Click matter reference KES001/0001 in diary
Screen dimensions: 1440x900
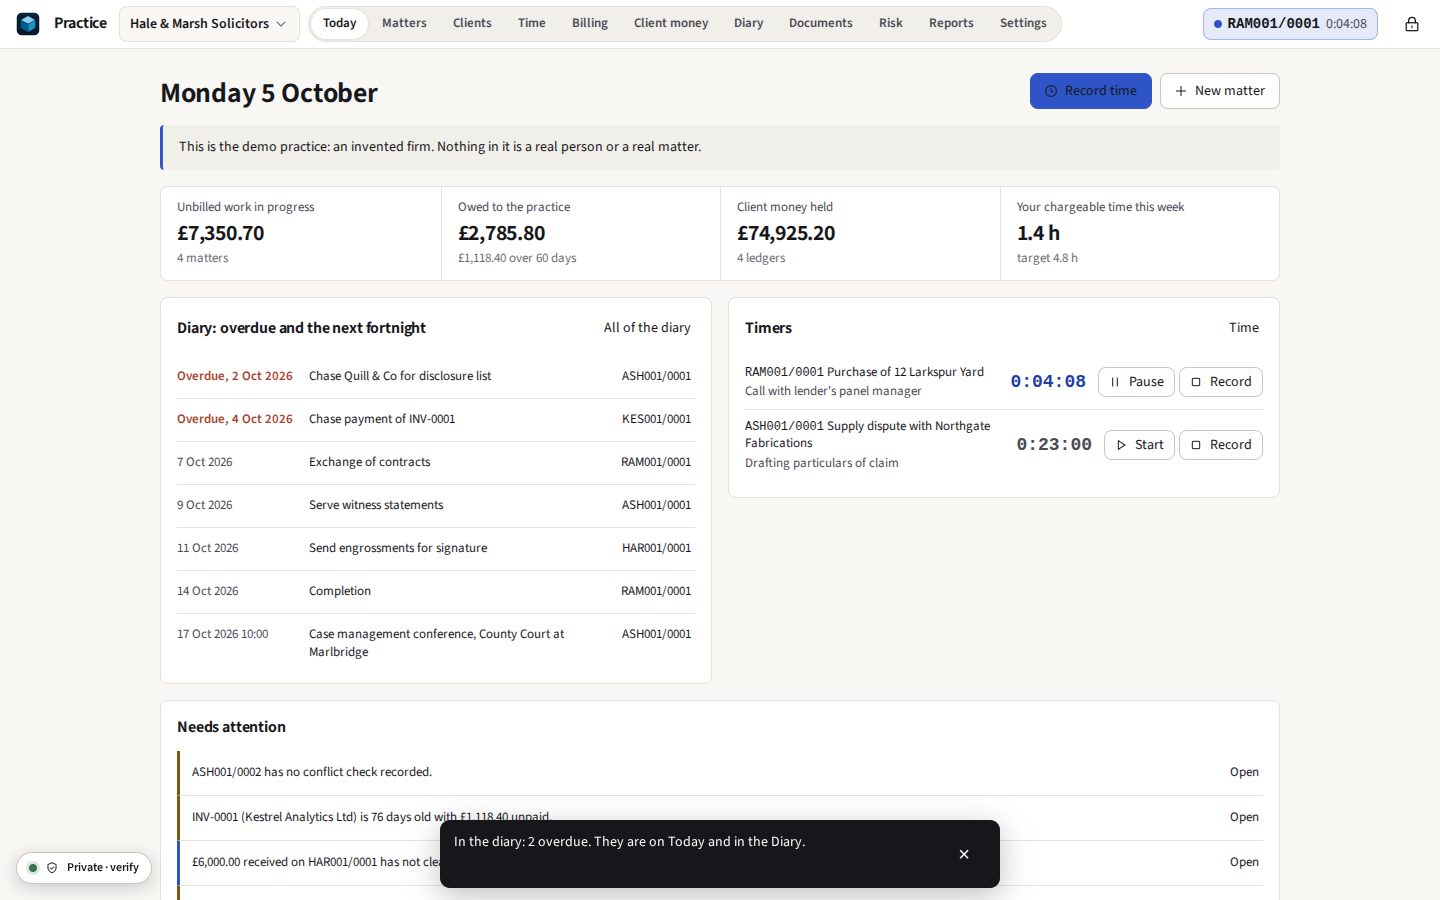click(656, 419)
